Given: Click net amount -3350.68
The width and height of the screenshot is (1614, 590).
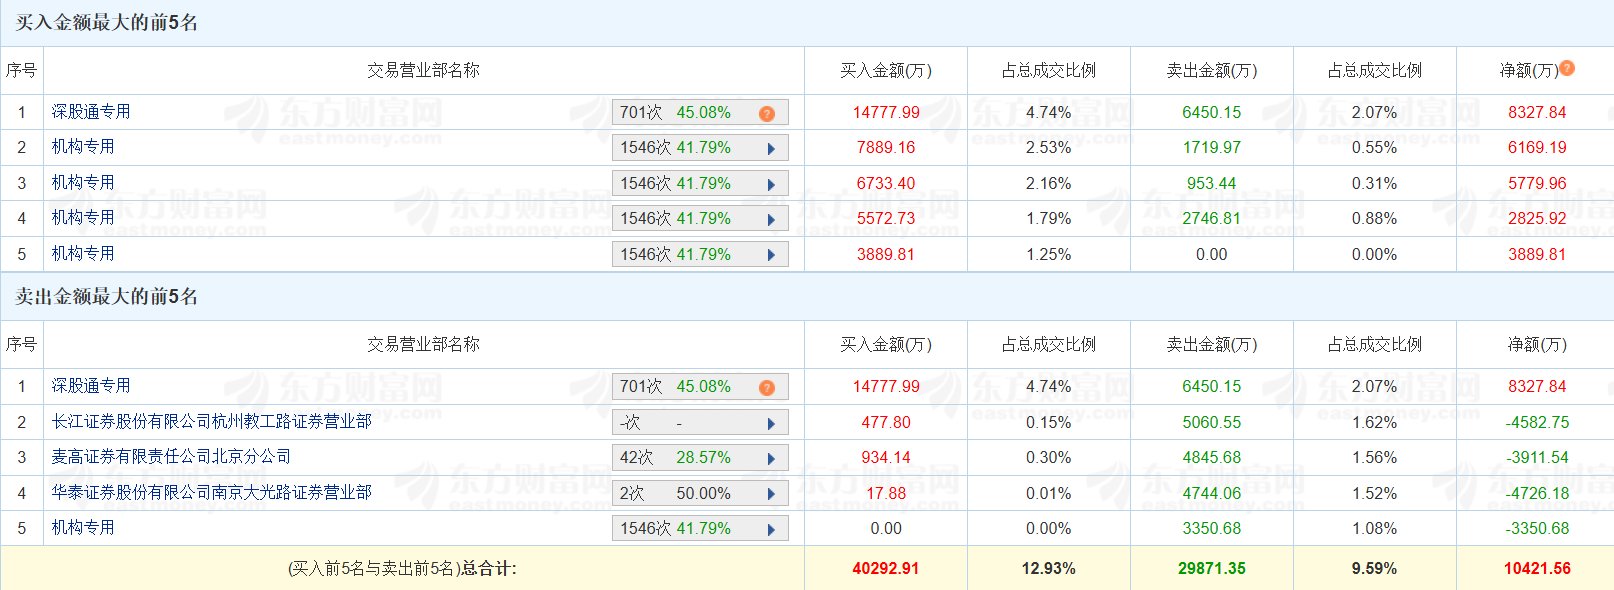Looking at the screenshot, I should pyautogui.click(x=1537, y=528).
